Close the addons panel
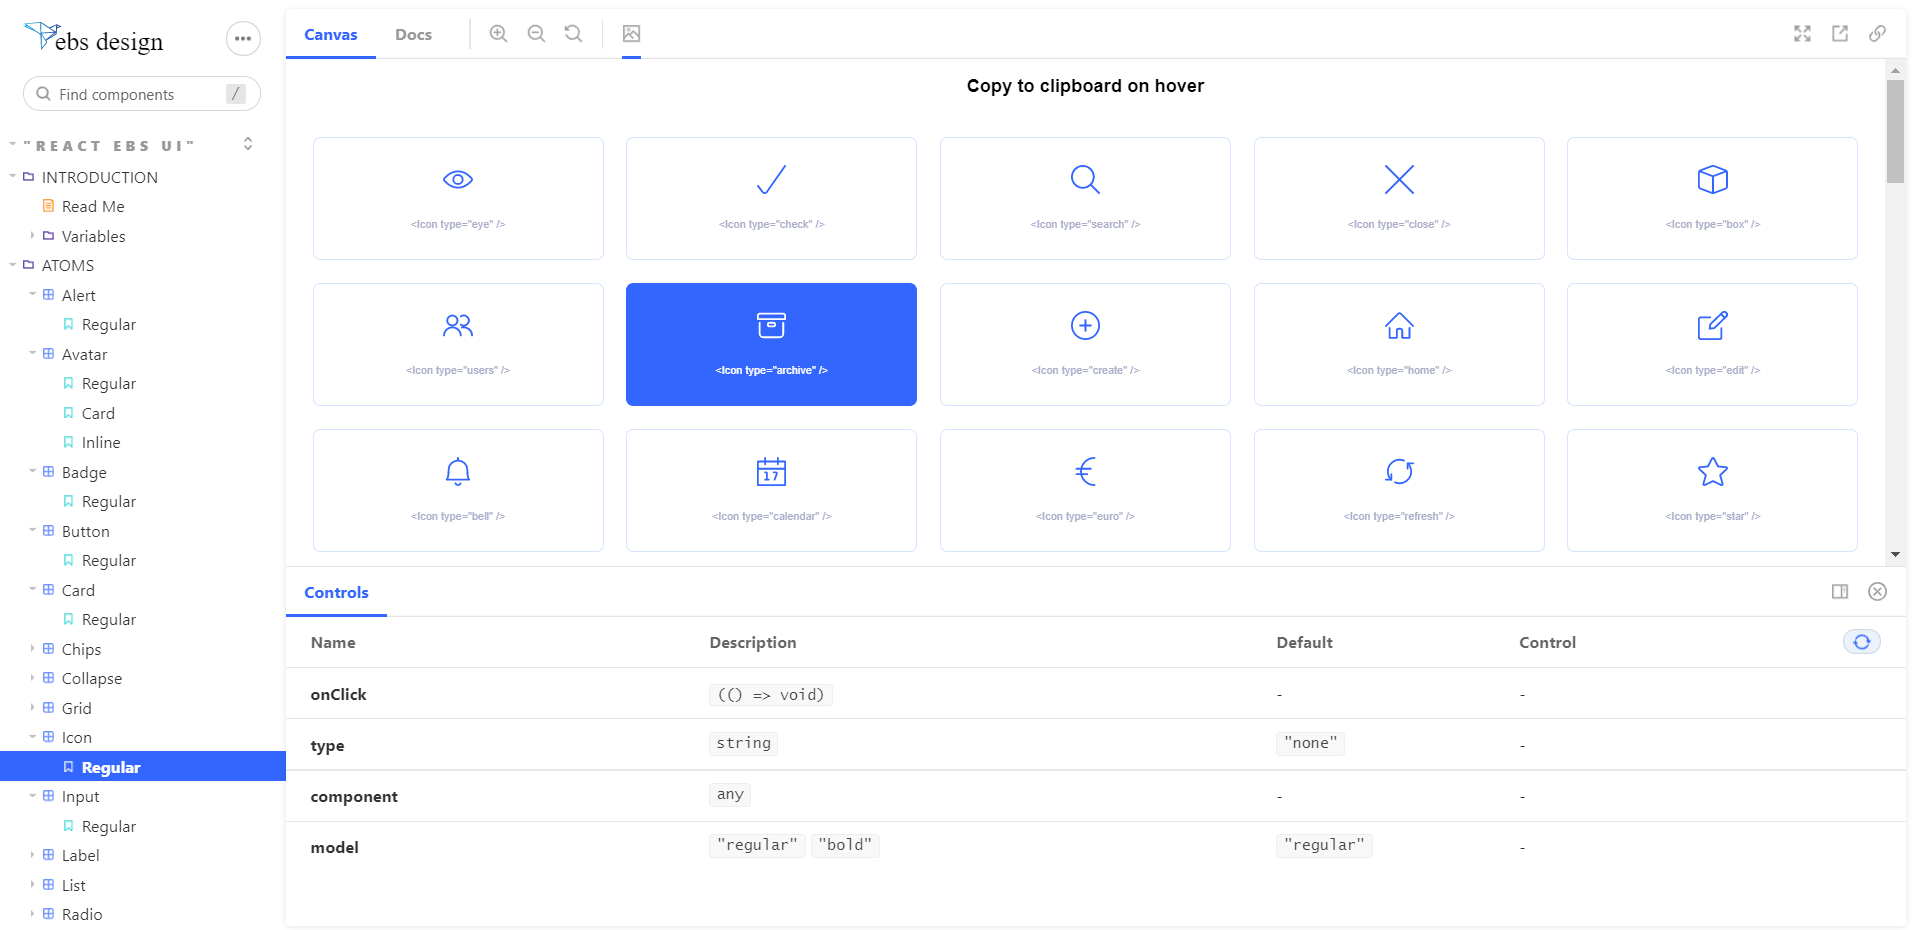 (x=1878, y=592)
